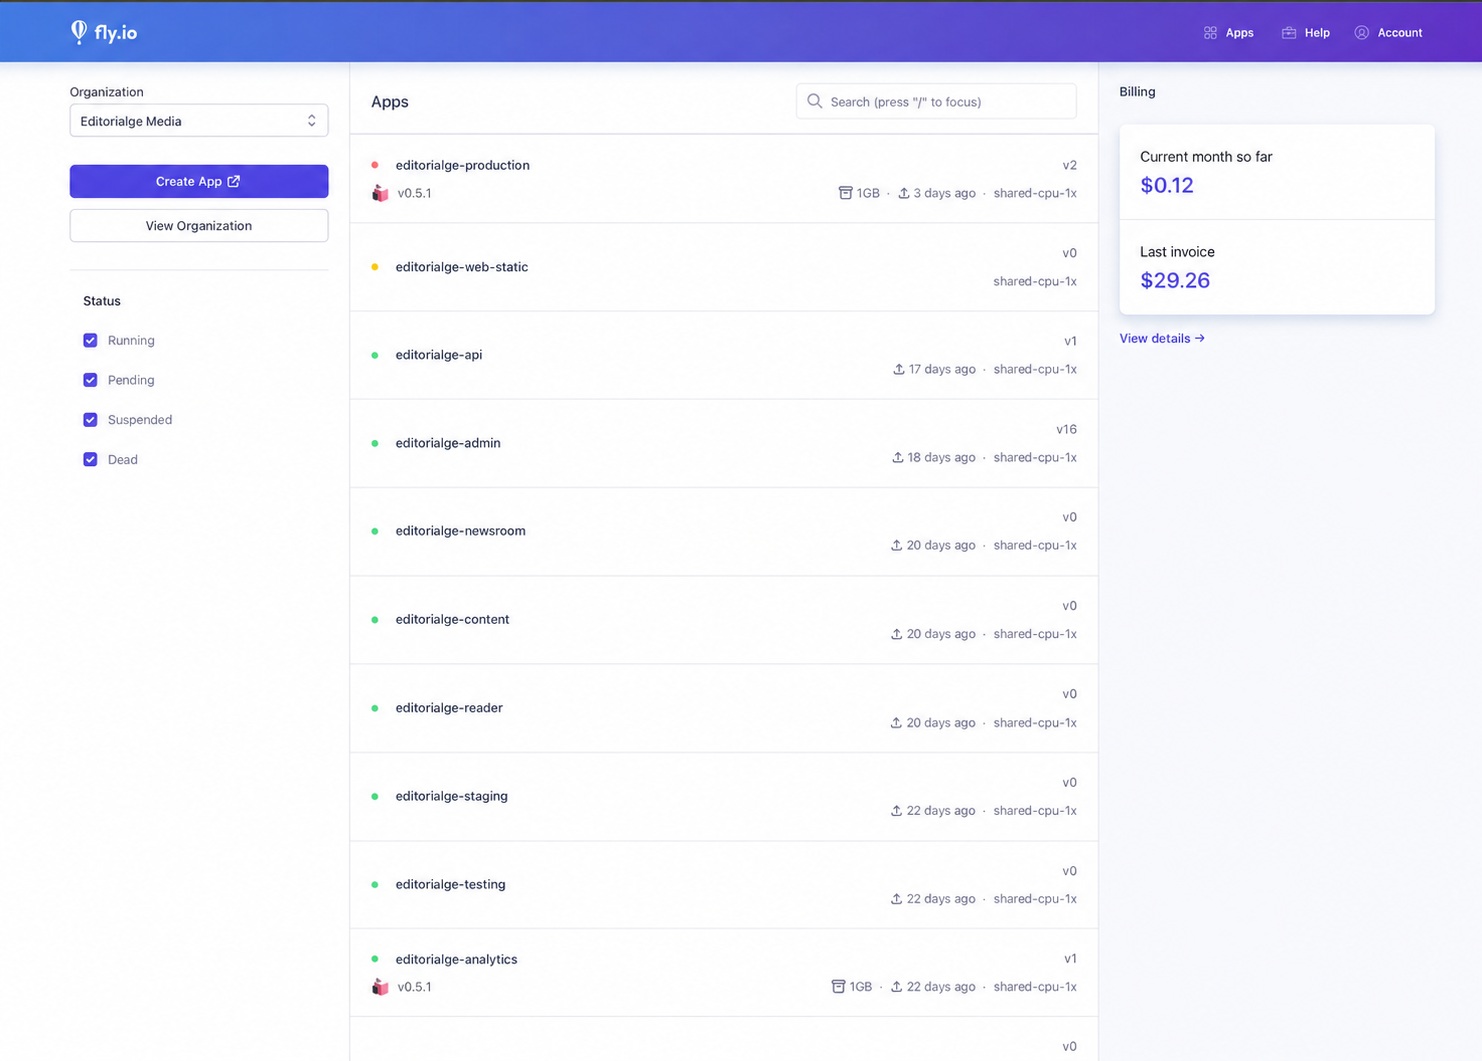The height and width of the screenshot is (1061, 1482).
Task: Uncheck the Running status filter
Action: pos(90,340)
